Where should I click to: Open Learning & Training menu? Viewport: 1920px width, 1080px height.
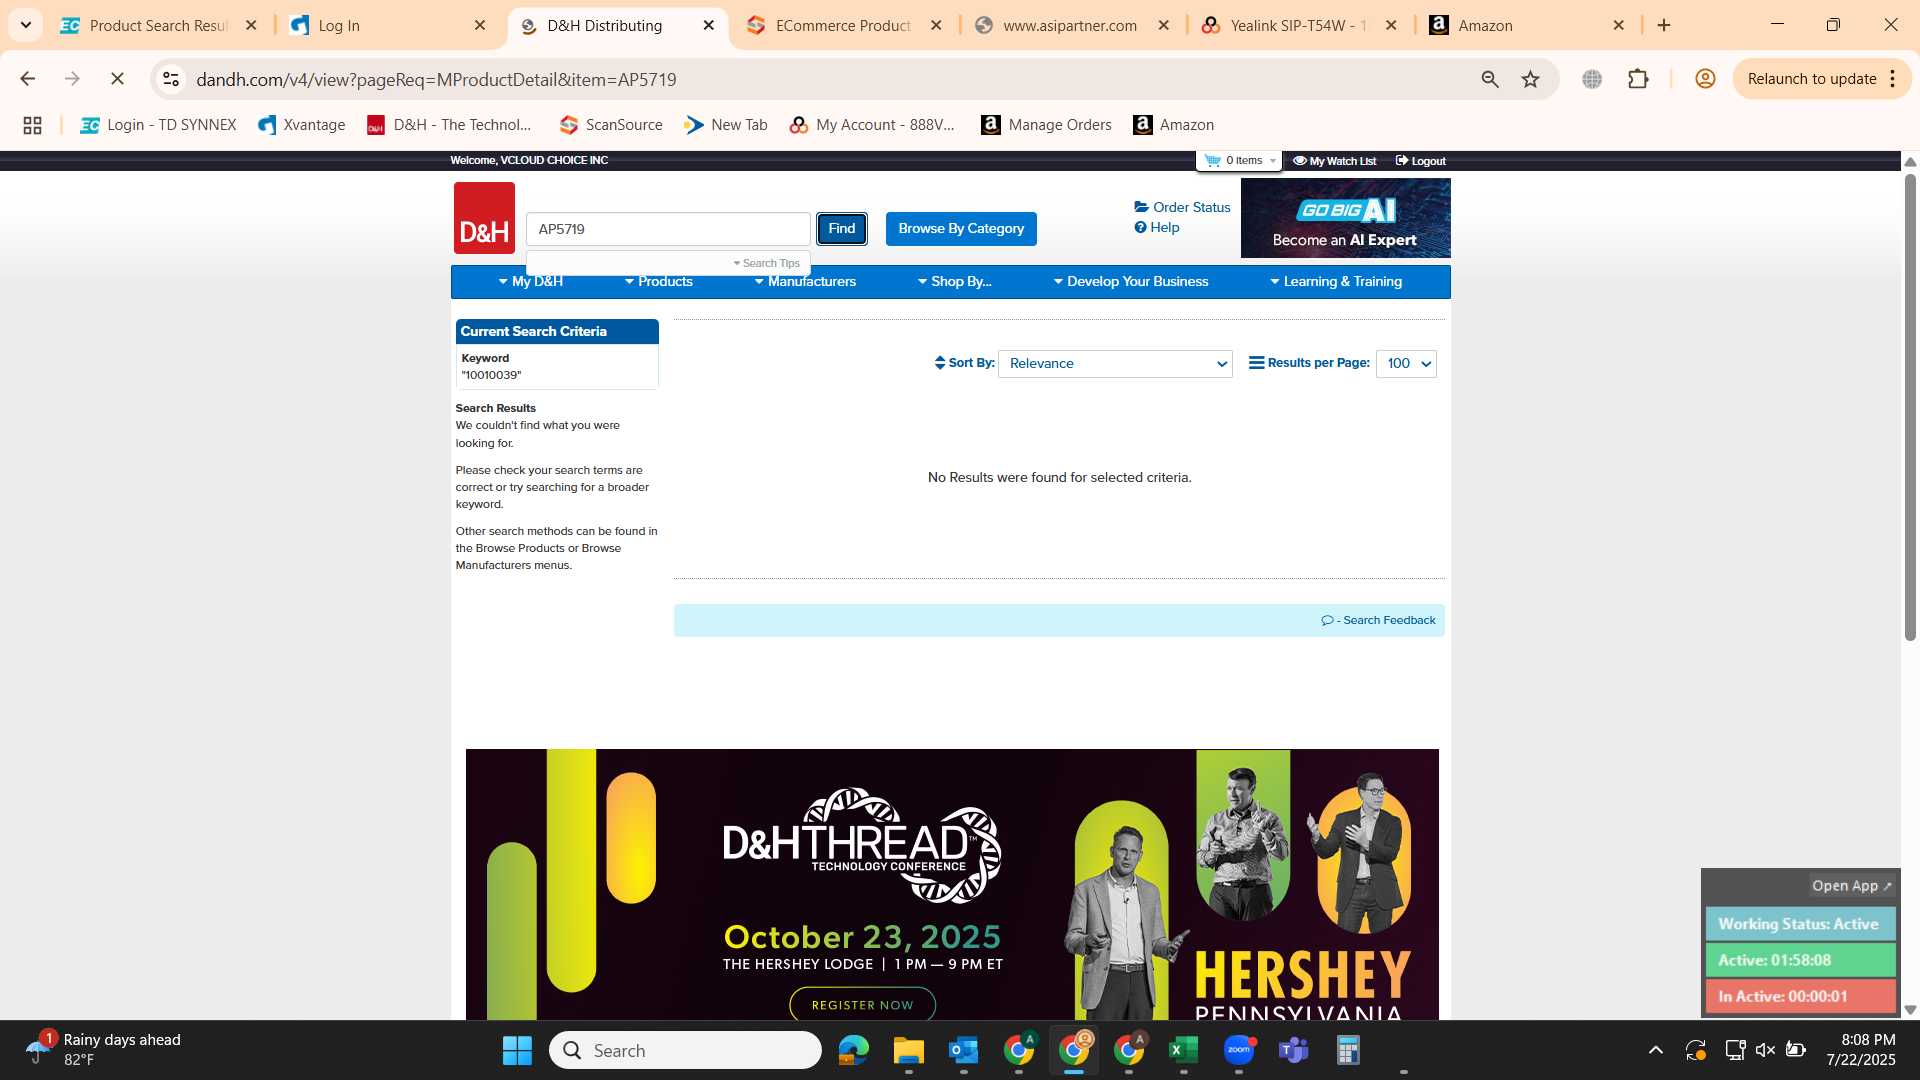tap(1336, 282)
